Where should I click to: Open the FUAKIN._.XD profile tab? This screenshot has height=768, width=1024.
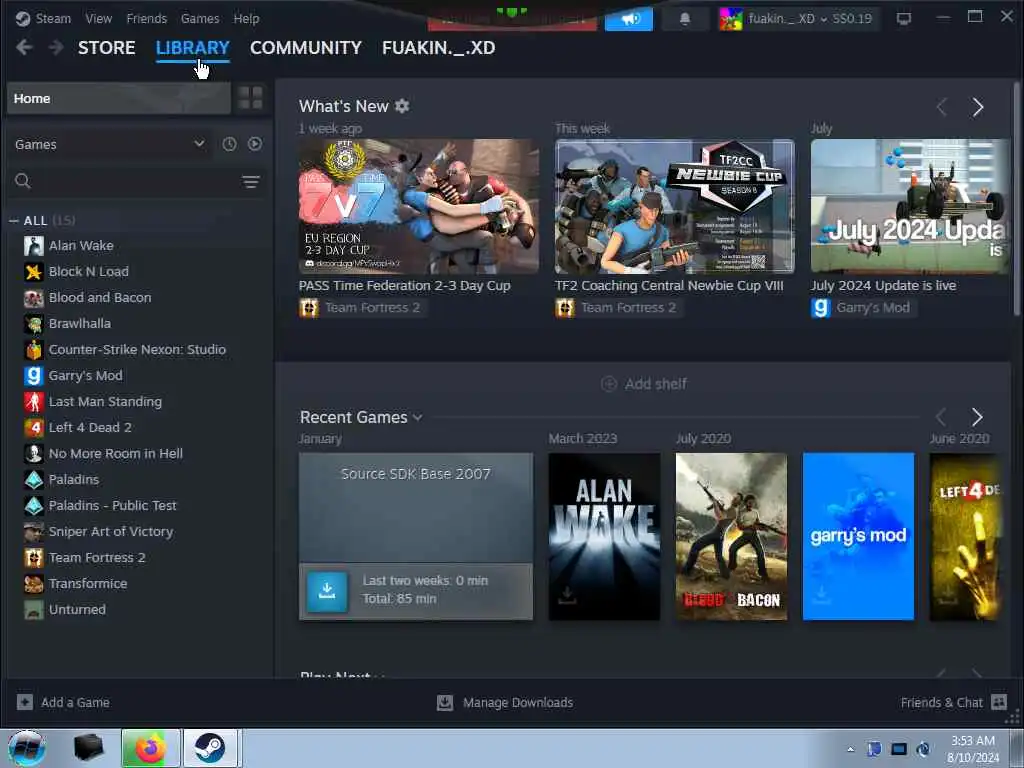coord(438,48)
